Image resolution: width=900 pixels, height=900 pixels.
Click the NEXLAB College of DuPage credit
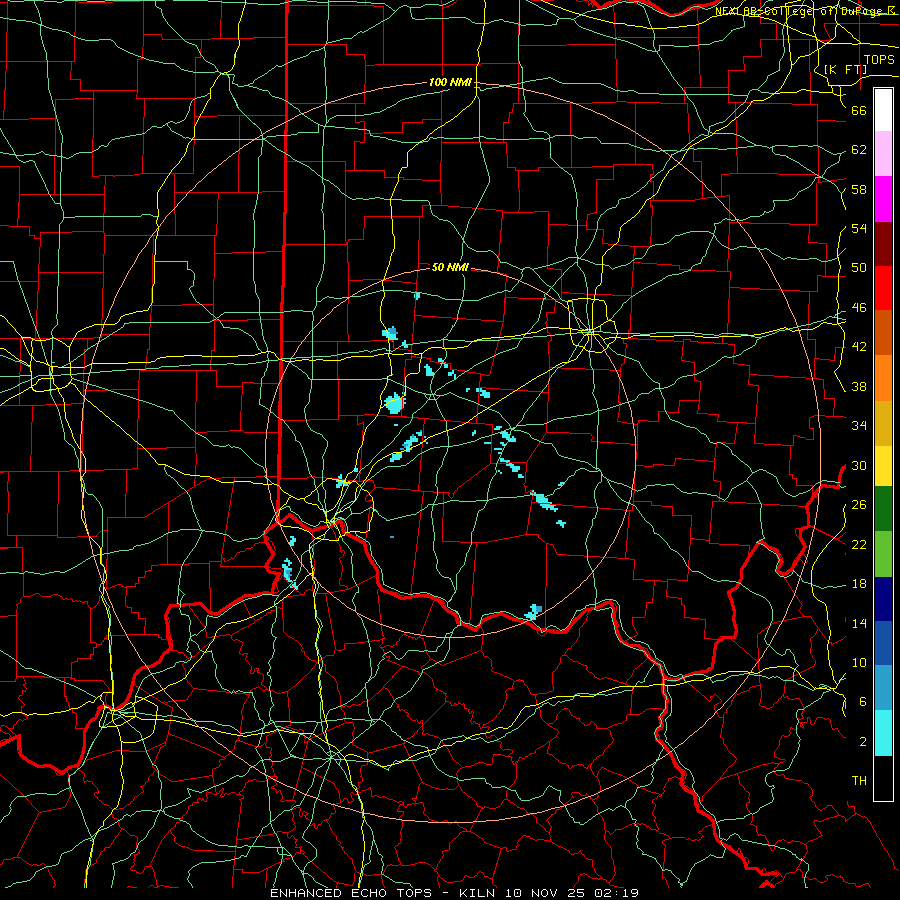(x=806, y=11)
